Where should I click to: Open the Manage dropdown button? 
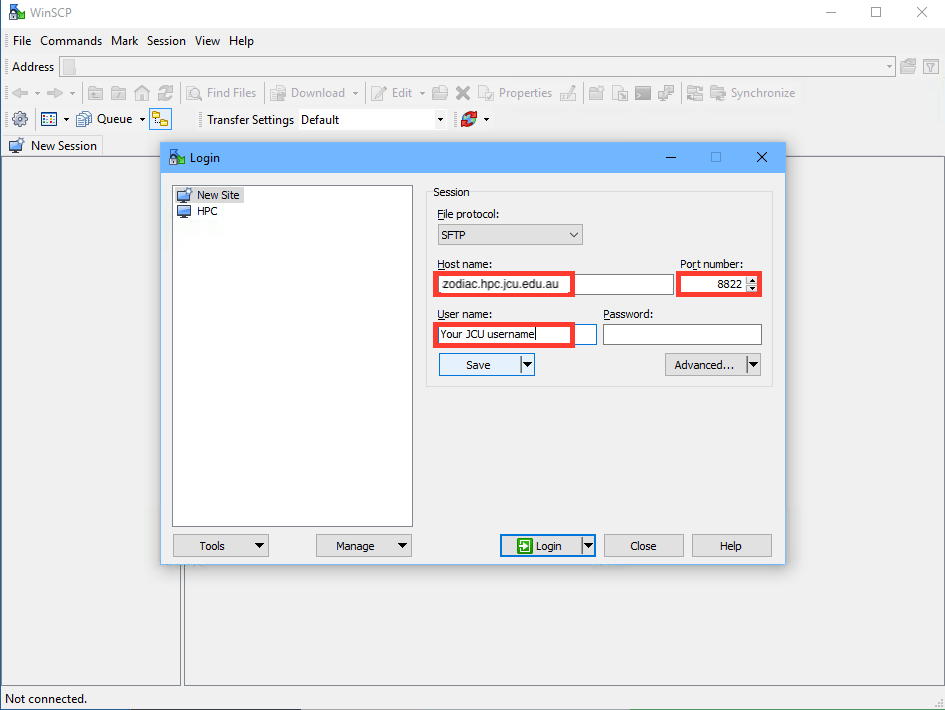pyautogui.click(x=364, y=545)
